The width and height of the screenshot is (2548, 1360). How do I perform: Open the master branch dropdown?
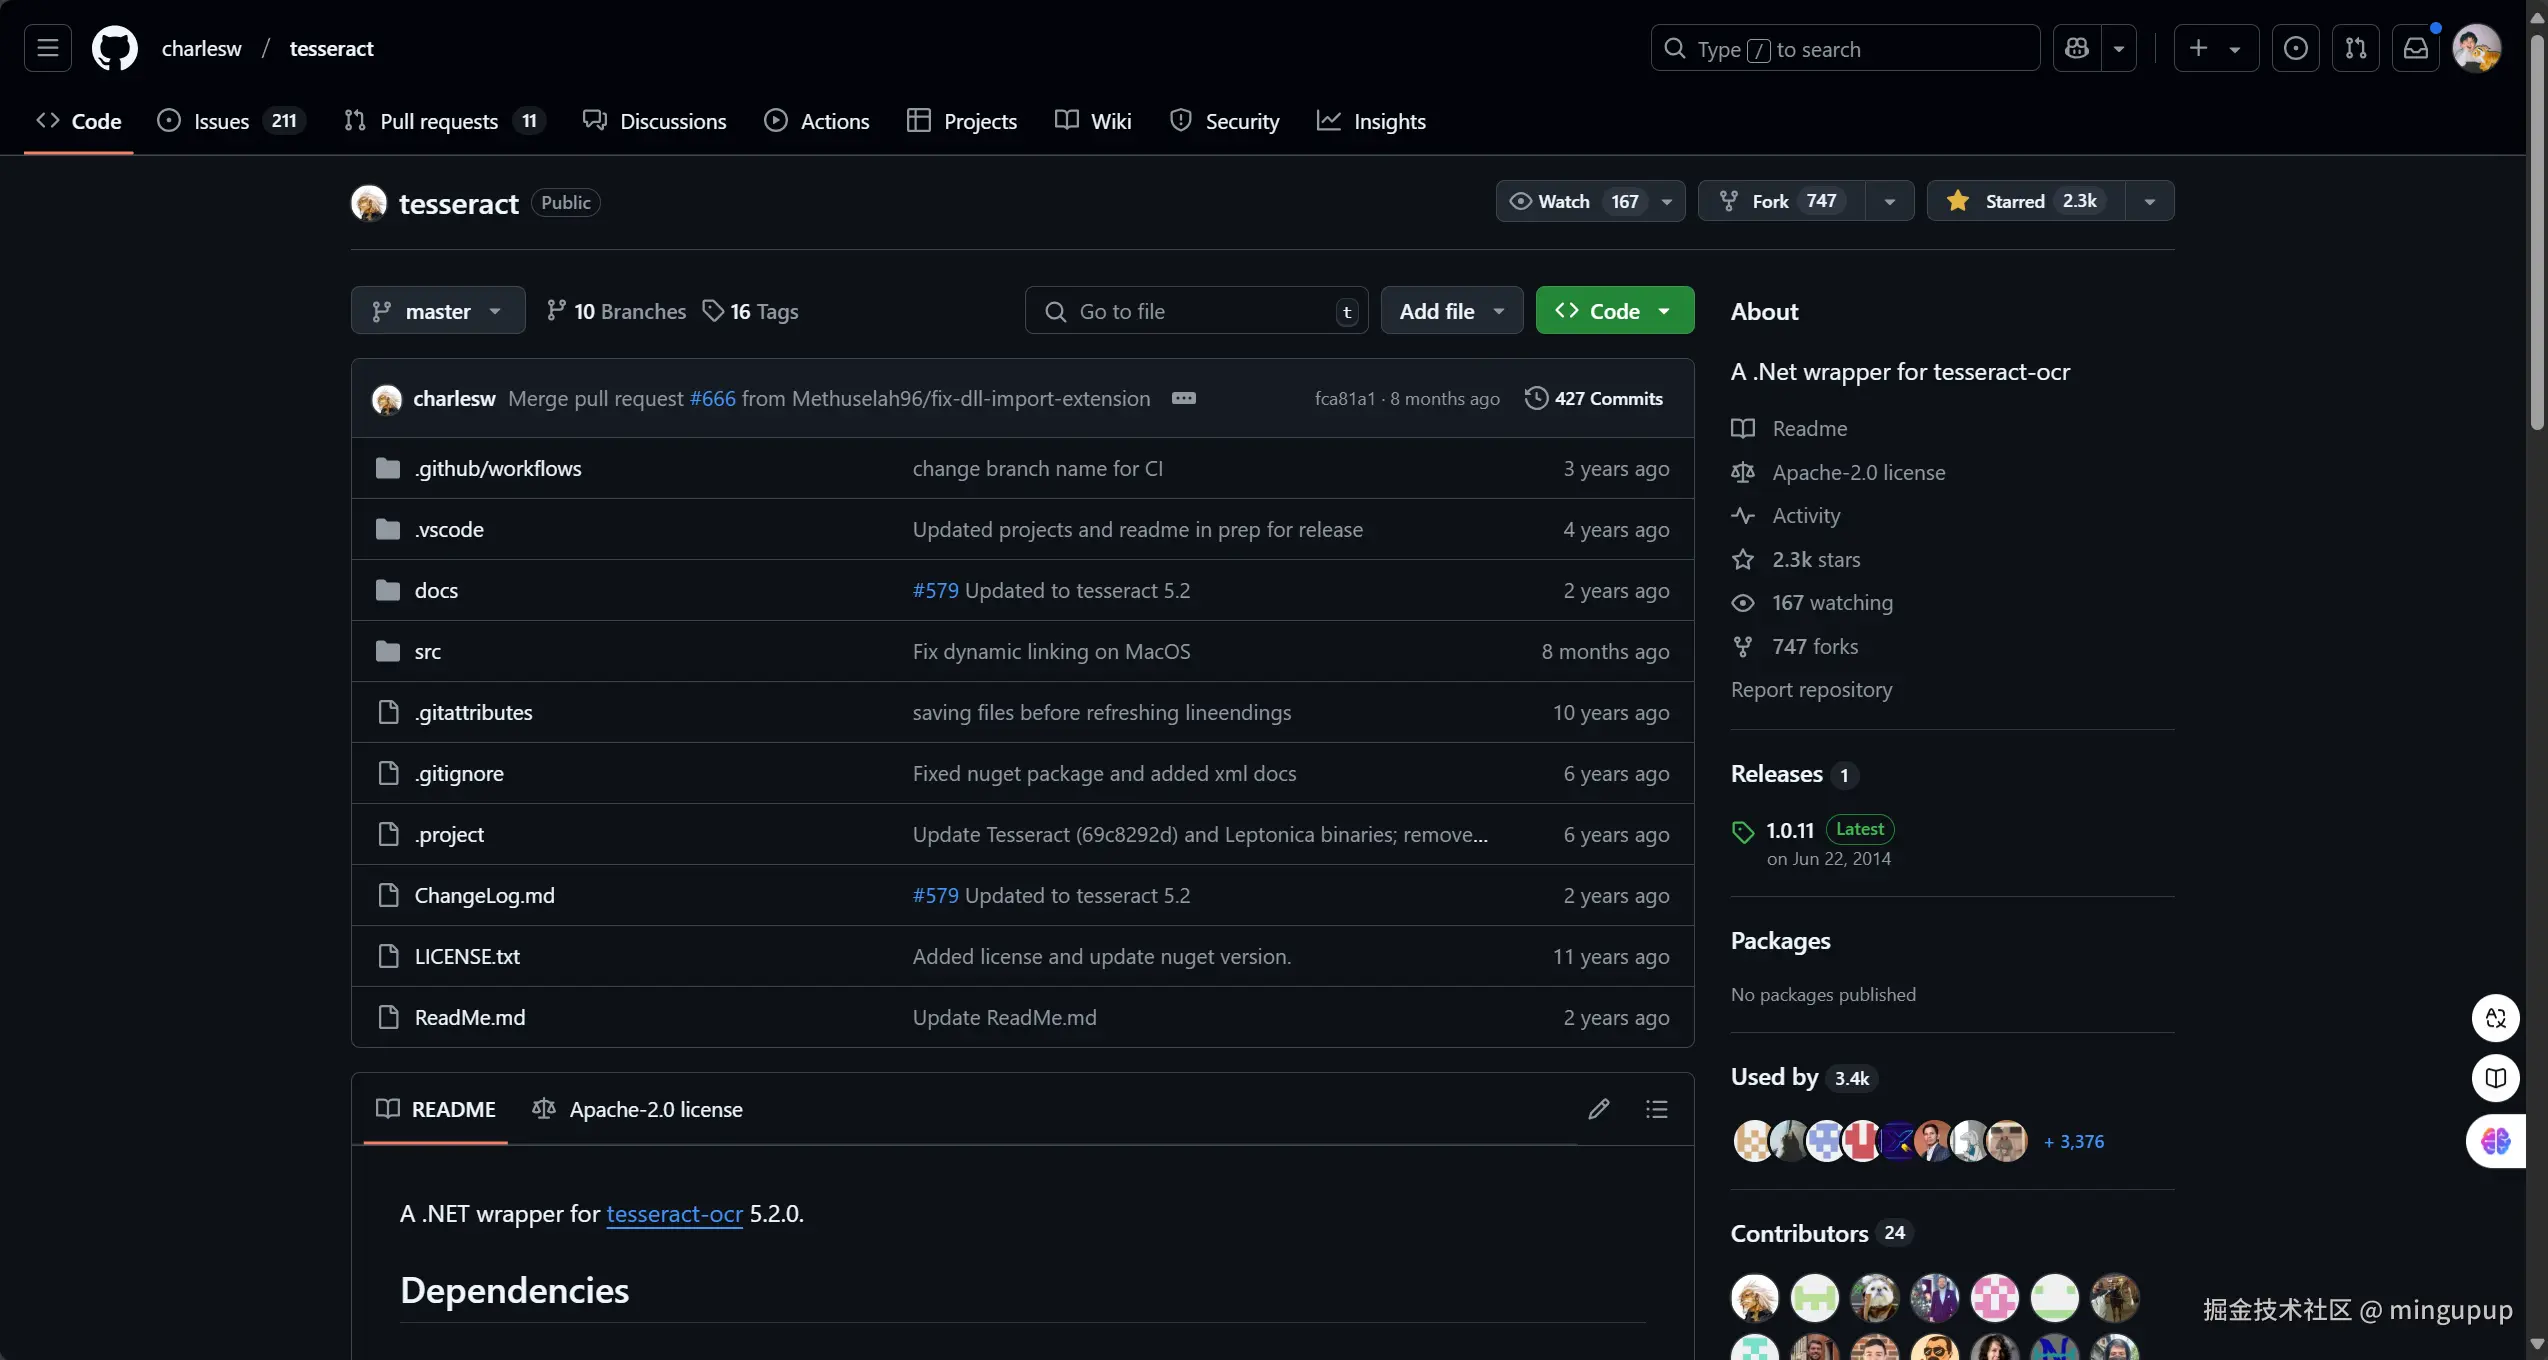coord(437,311)
